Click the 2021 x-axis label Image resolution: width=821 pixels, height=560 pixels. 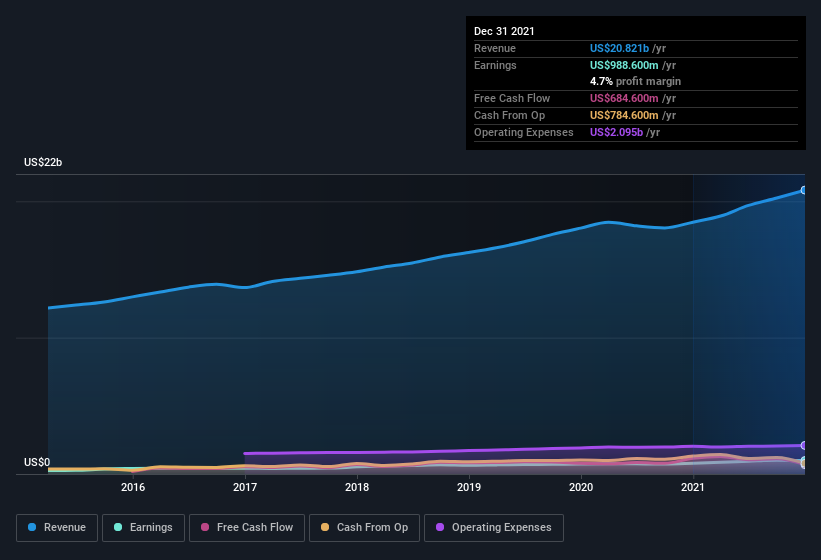[693, 487]
